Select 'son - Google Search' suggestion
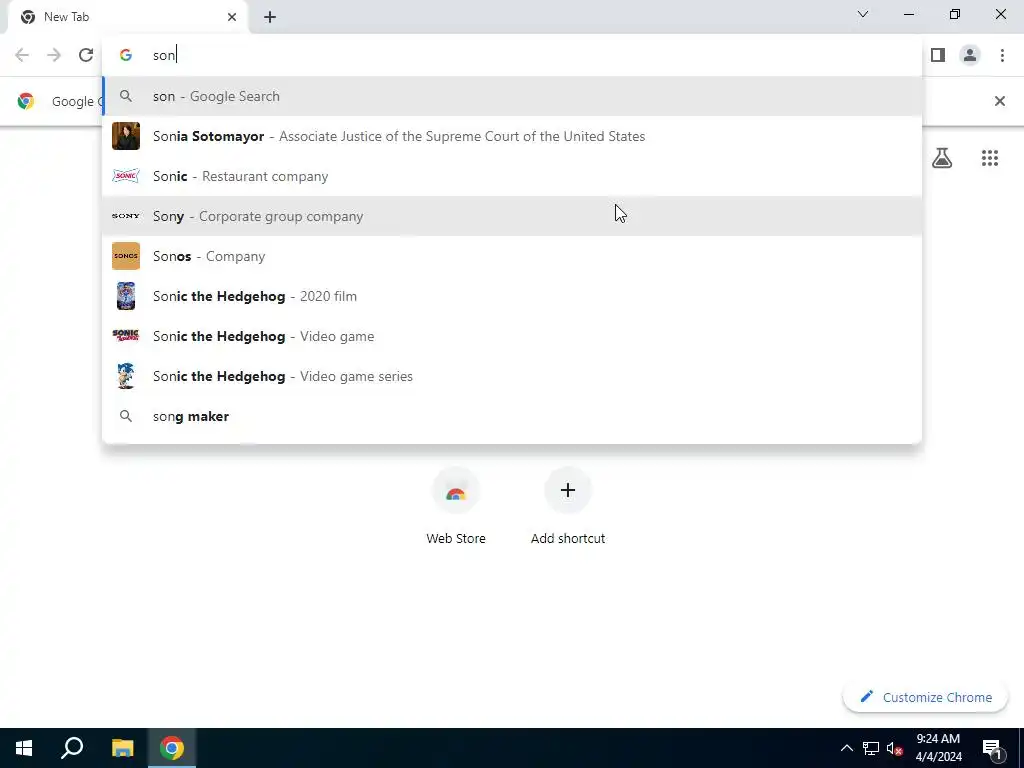Image resolution: width=1024 pixels, height=768 pixels. [x=512, y=96]
